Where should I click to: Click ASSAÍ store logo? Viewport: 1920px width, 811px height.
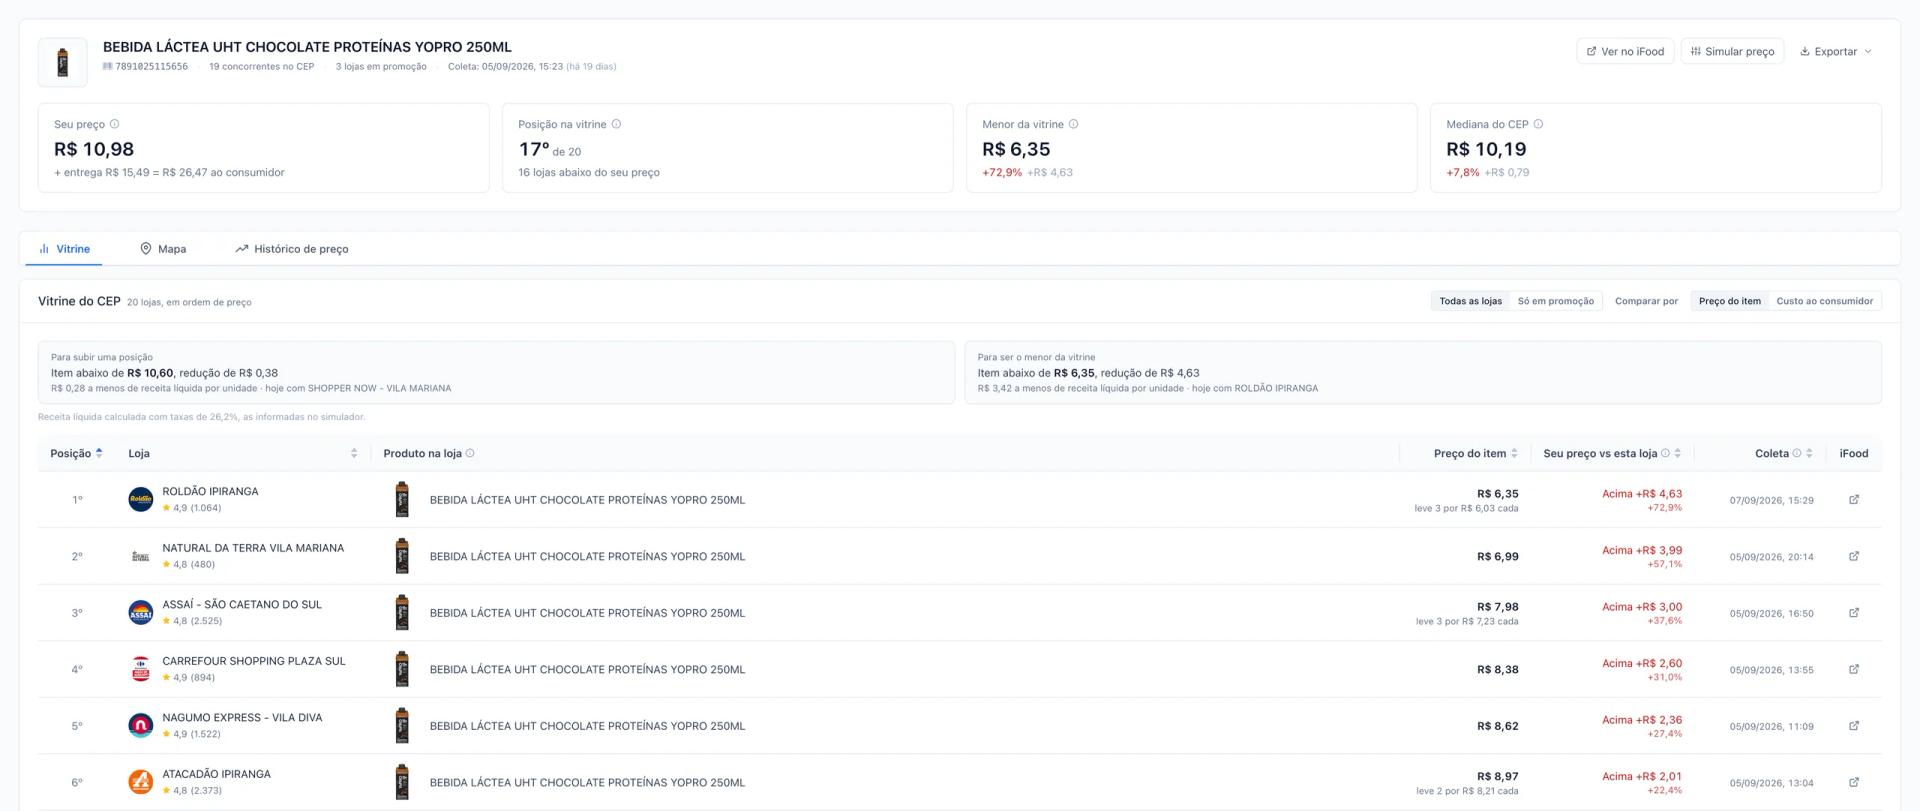[x=141, y=613]
